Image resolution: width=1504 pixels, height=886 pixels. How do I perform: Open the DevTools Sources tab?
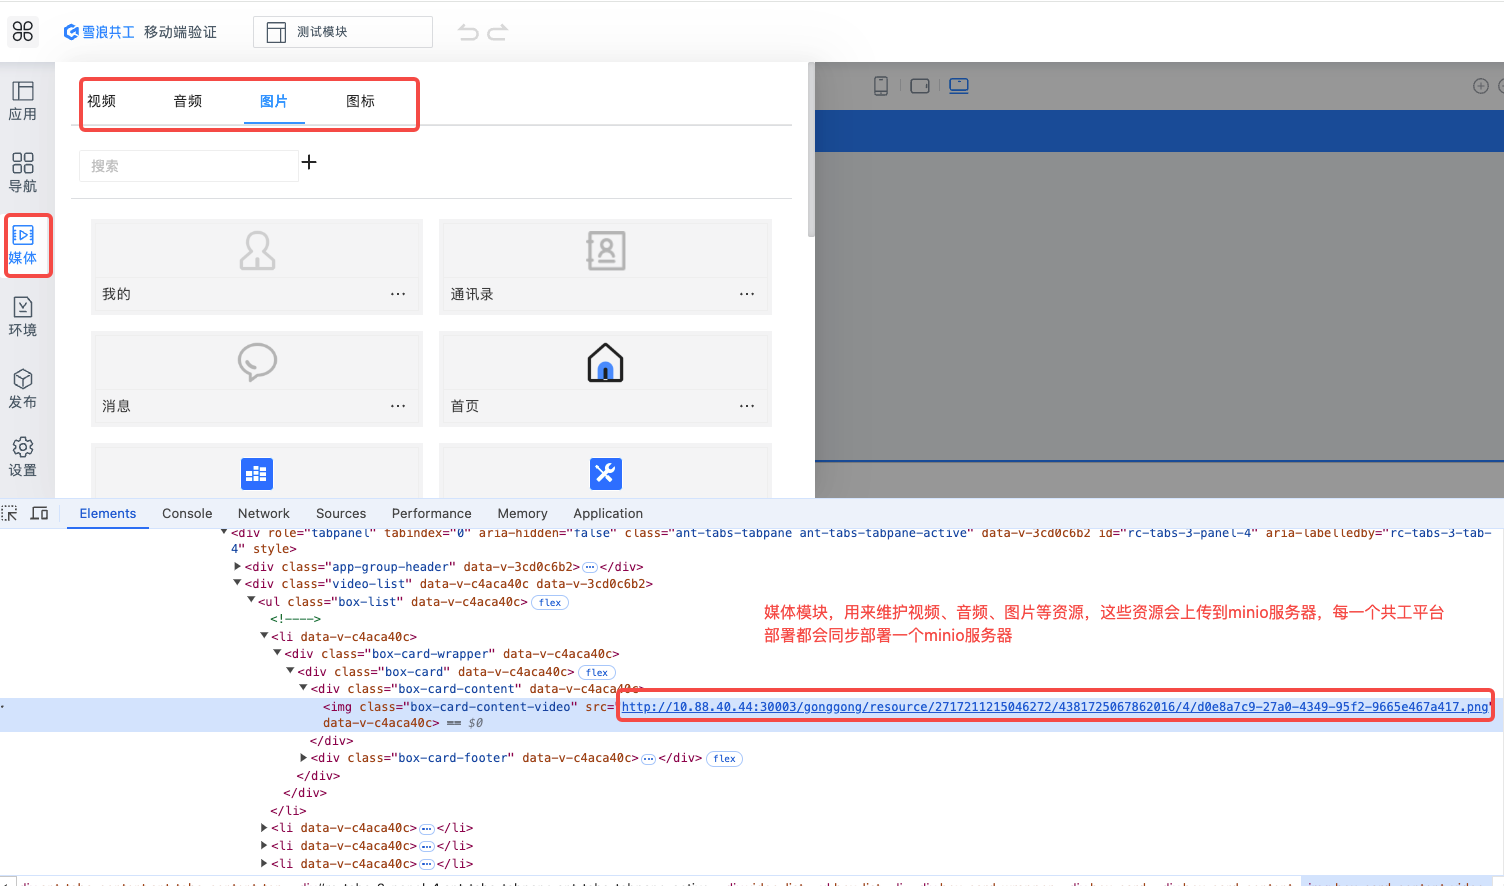pyautogui.click(x=341, y=514)
